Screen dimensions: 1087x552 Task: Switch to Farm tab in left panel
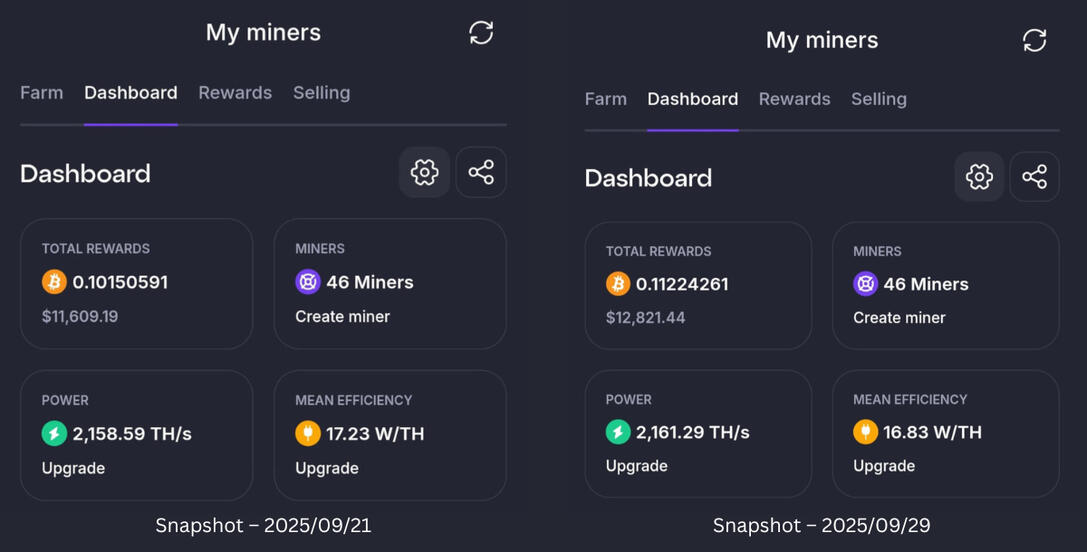click(x=42, y=93)
